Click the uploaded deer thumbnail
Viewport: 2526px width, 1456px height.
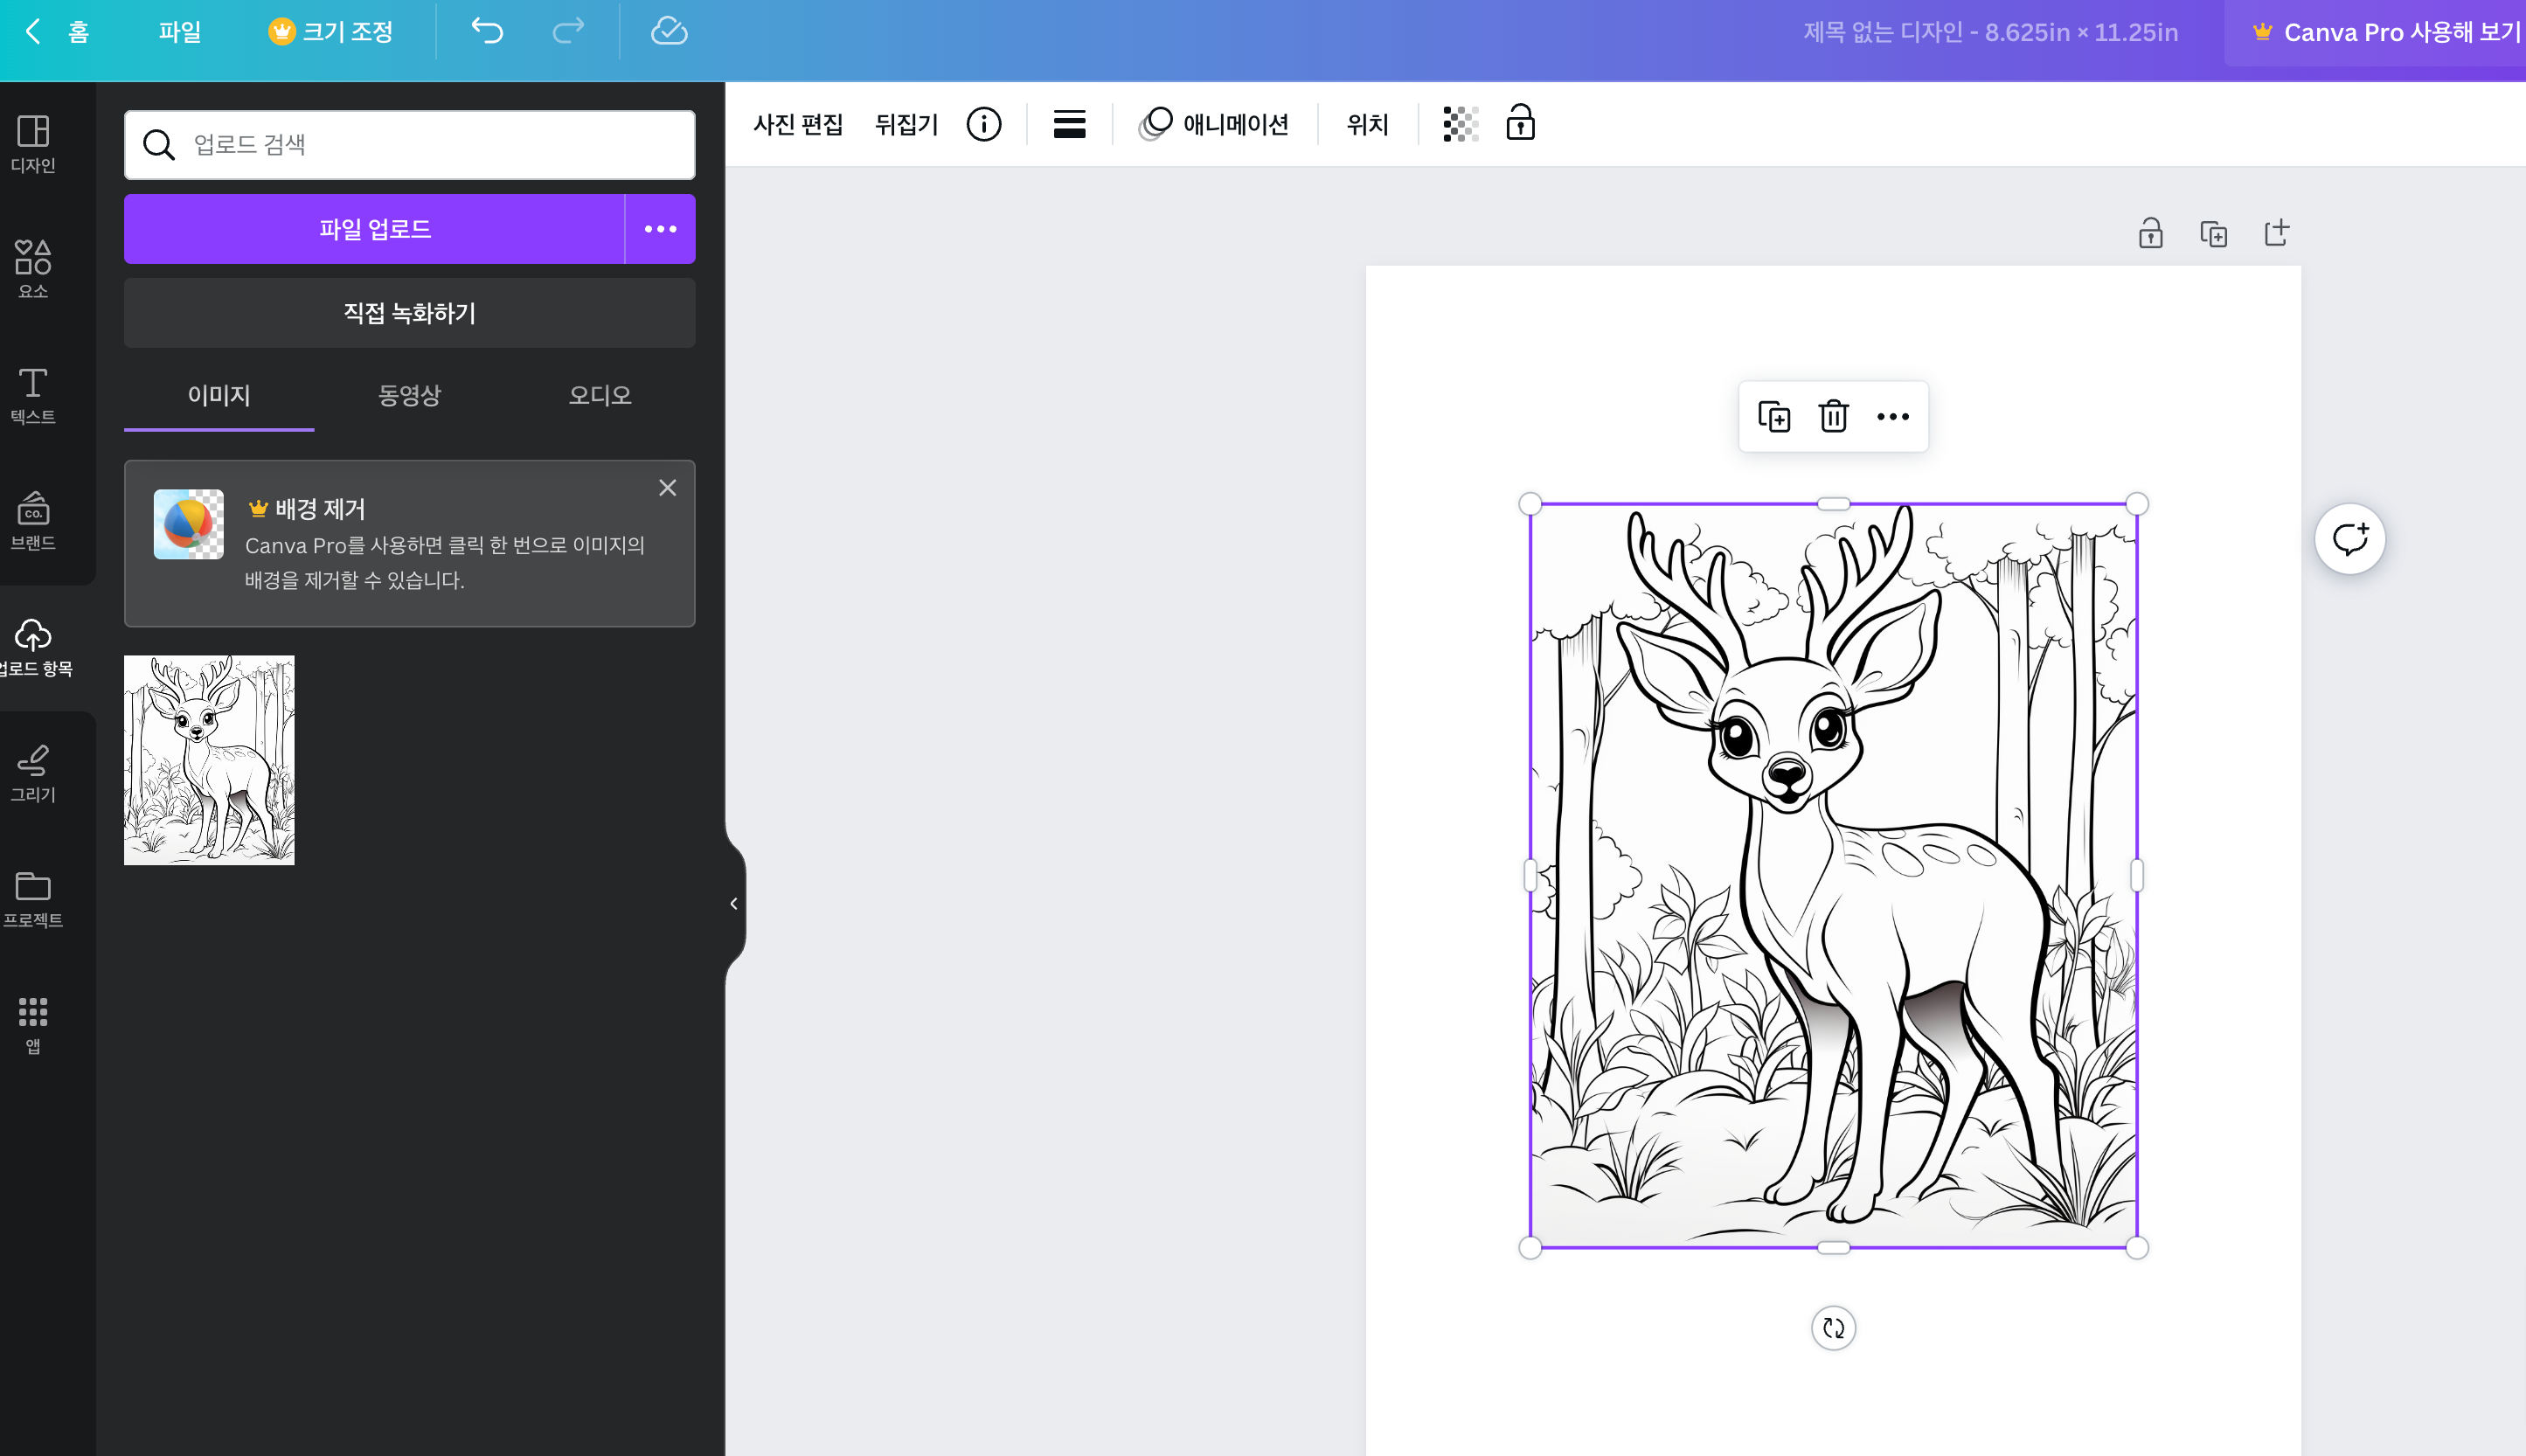209,760
